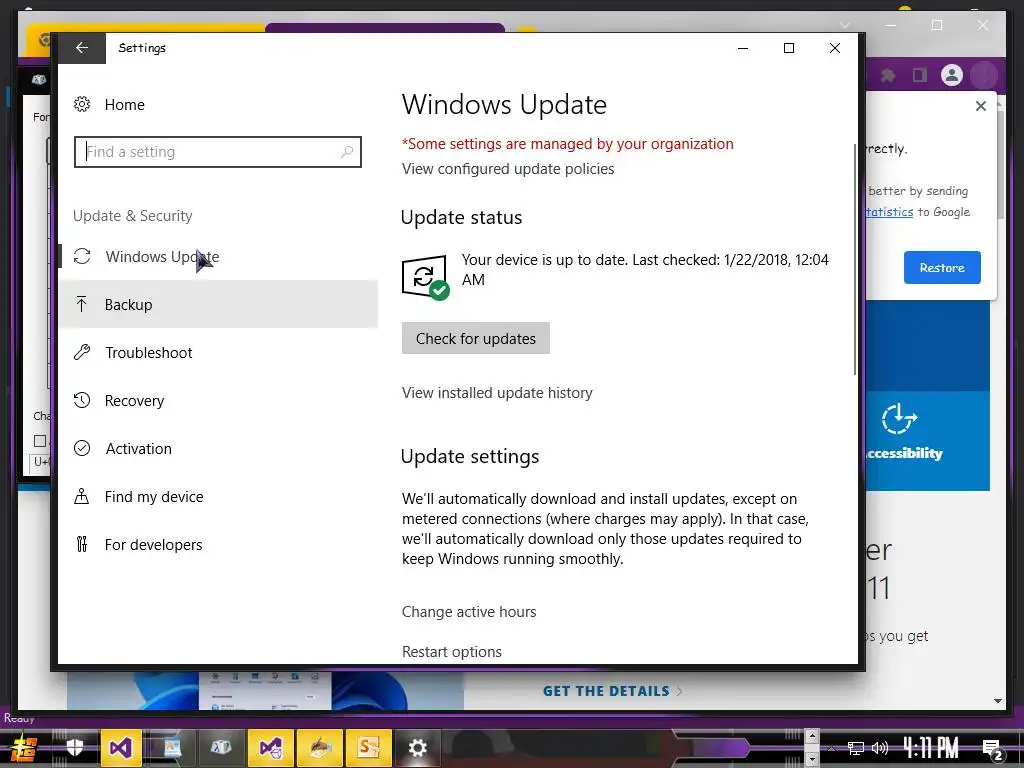Open the Backup section
This screenshot has width=1024, height=768.
pyautogui.click(x=218, y=304)
